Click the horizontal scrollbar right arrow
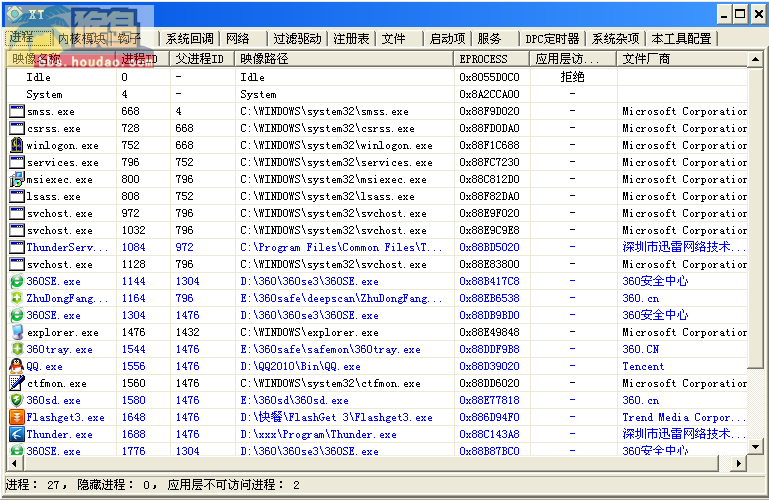The width and height of the screenshot is (769, 500). point(738,463)
